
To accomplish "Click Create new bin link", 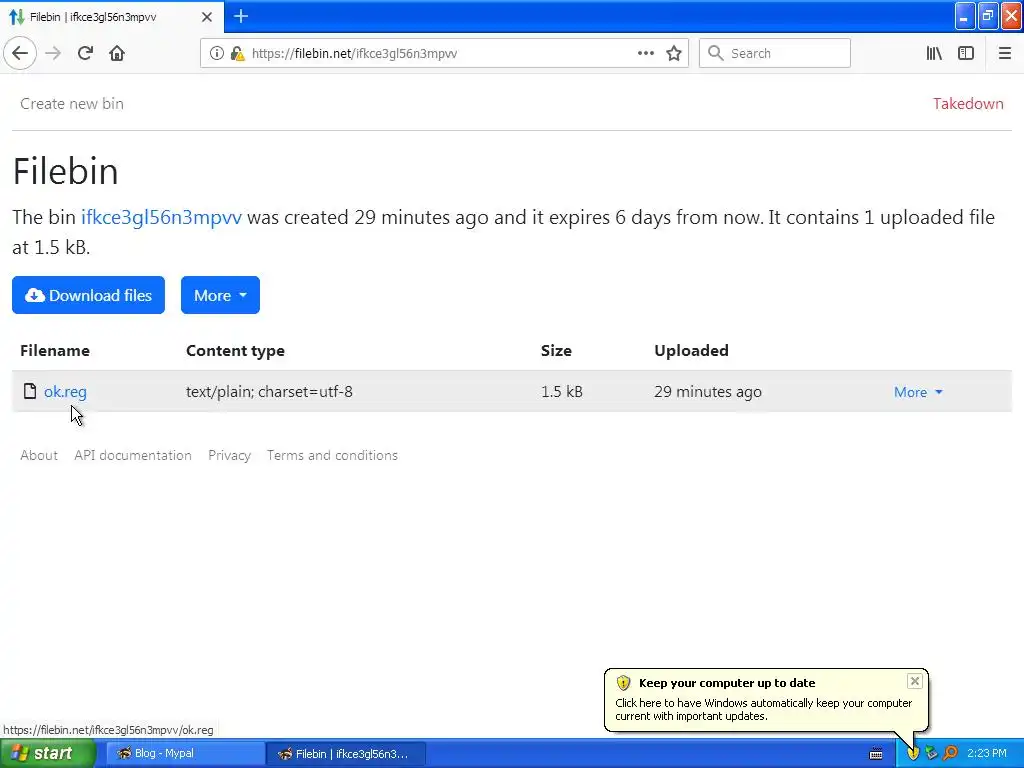I will tap(72, 104).
